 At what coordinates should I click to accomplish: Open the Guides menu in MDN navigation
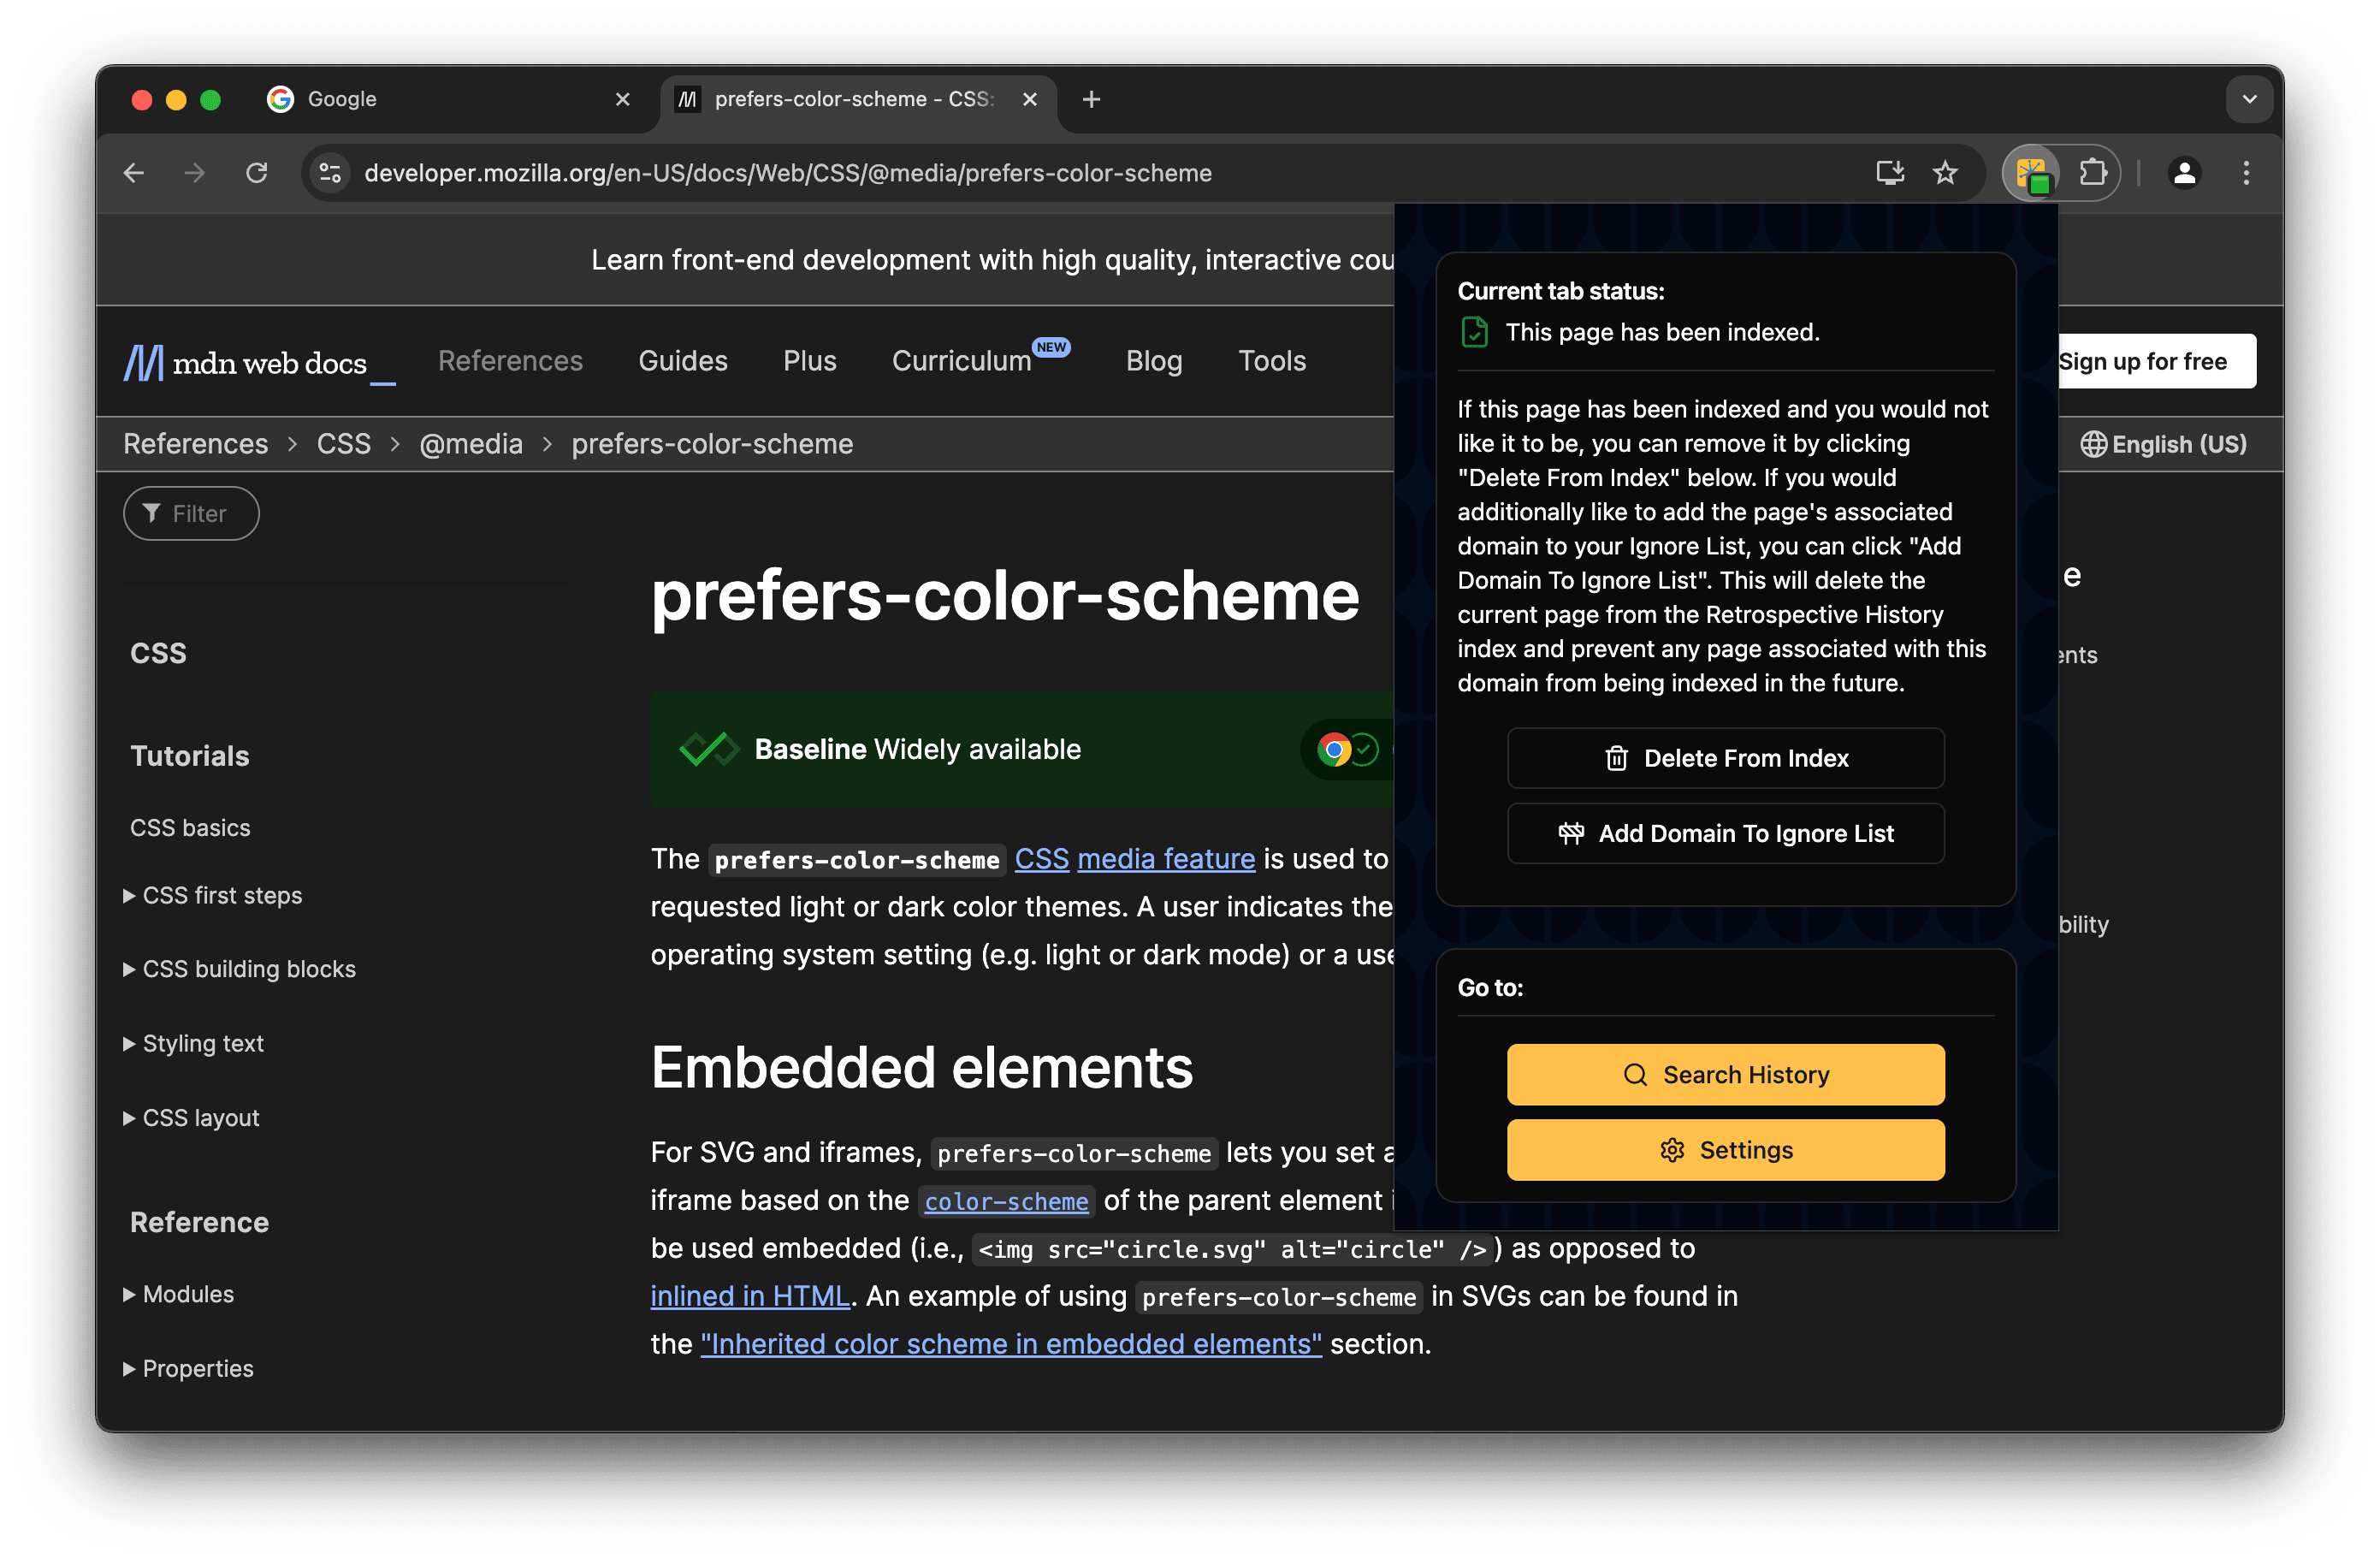click(x=683, y=361)
